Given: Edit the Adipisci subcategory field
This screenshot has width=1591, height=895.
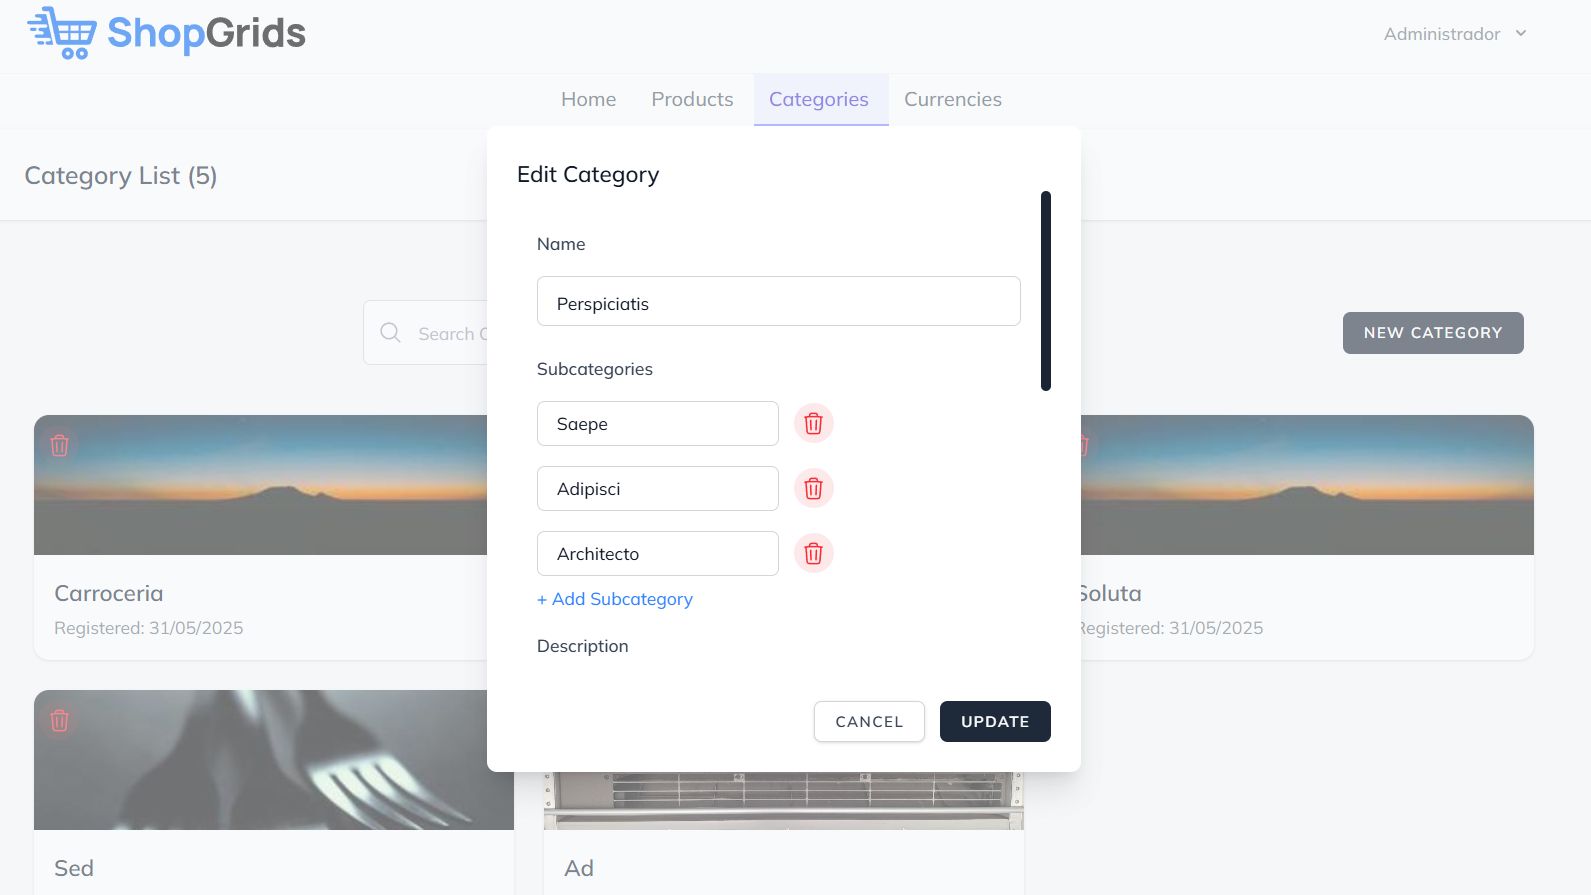Looking at the screenshot, I should tap(658, 488).
